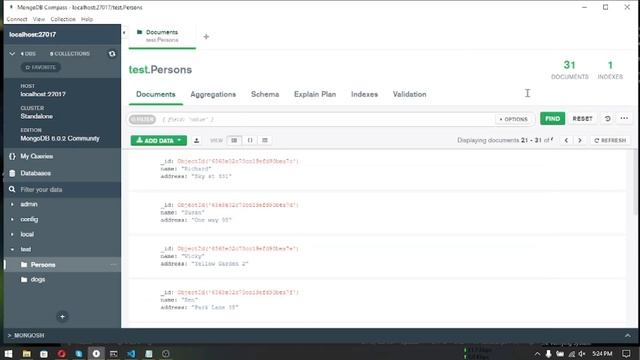Screen dimensions: 640x360
Task: Click the localhost:27017 sidebar title
Action: point(33,35)
